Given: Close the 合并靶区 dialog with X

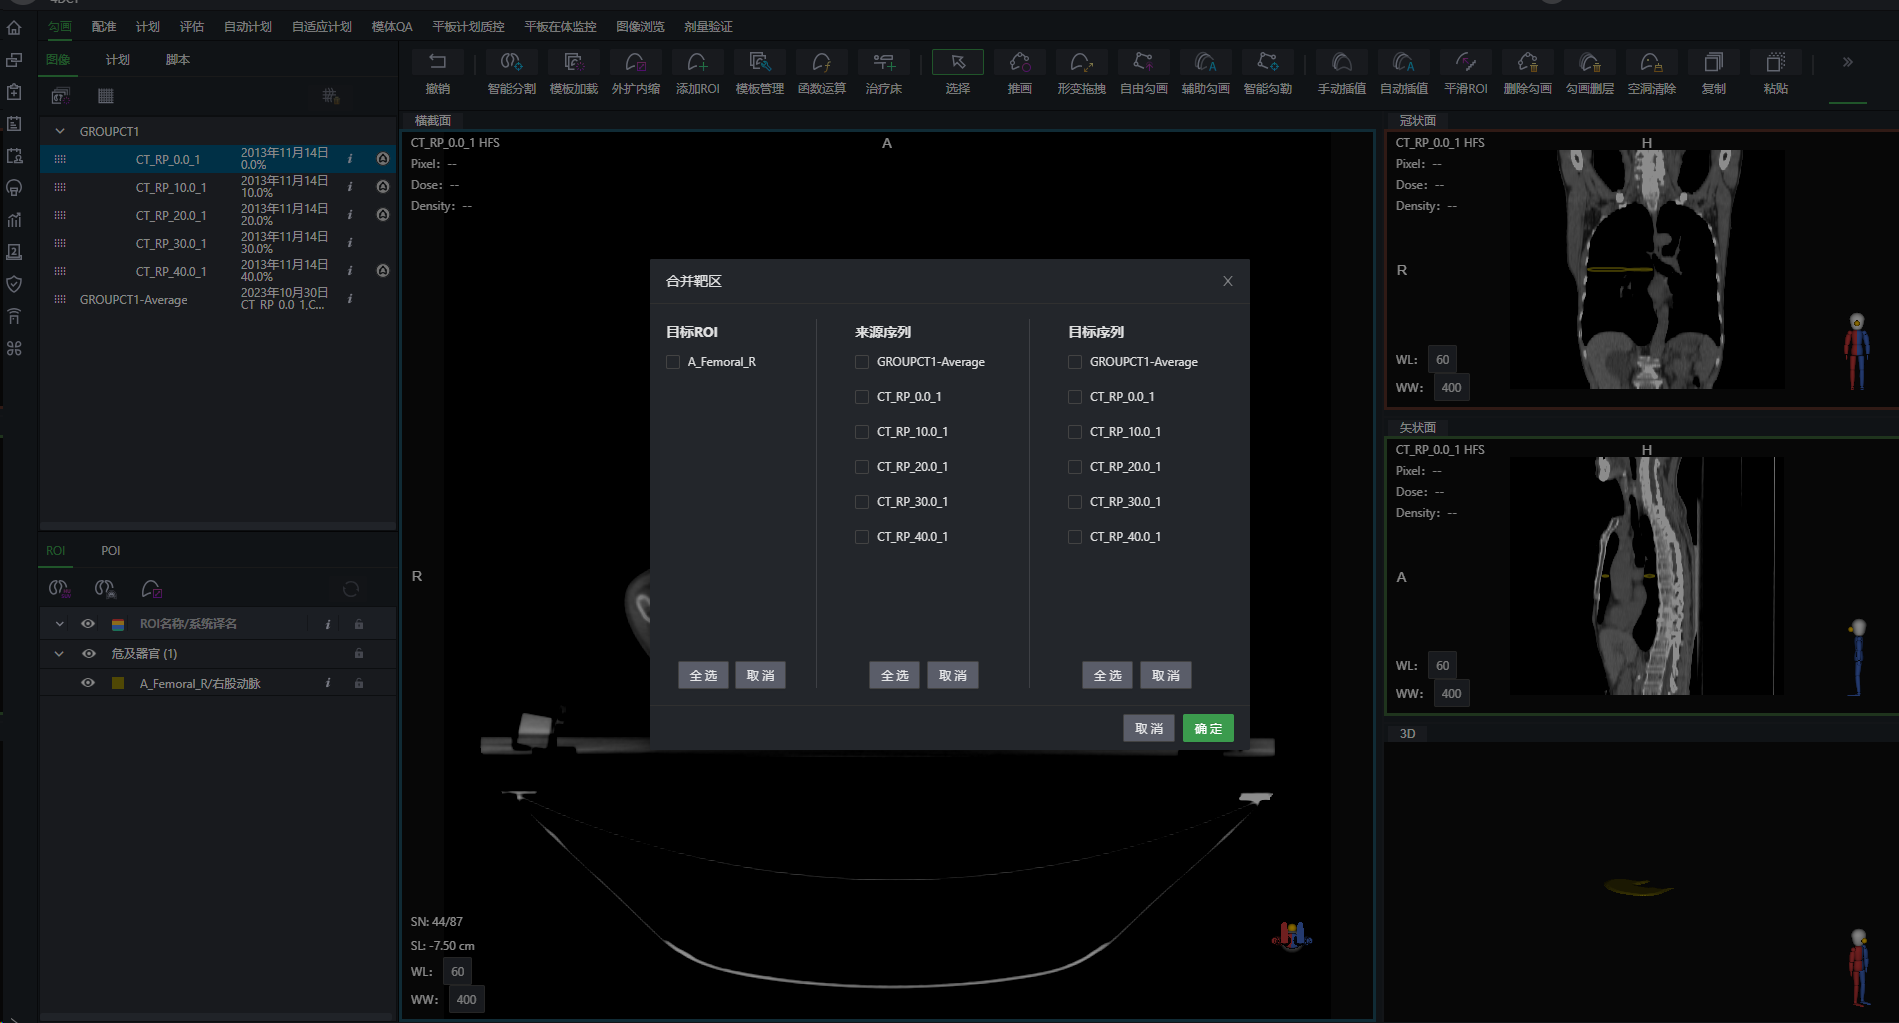Looking at the screenshot, I should click(x=1228, y=281).
